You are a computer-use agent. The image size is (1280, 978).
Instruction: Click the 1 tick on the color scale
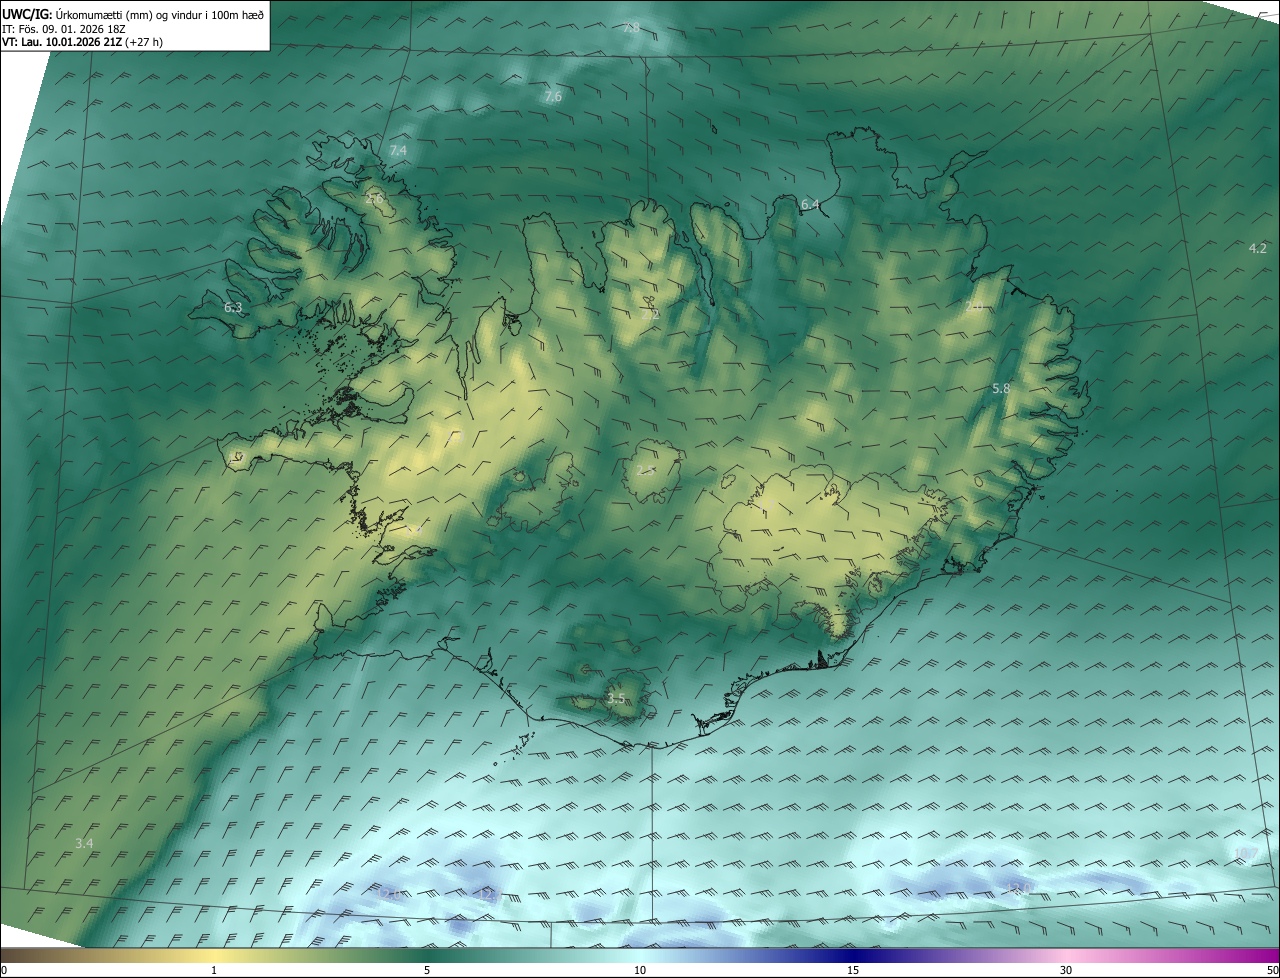click(x=214, y=970)
